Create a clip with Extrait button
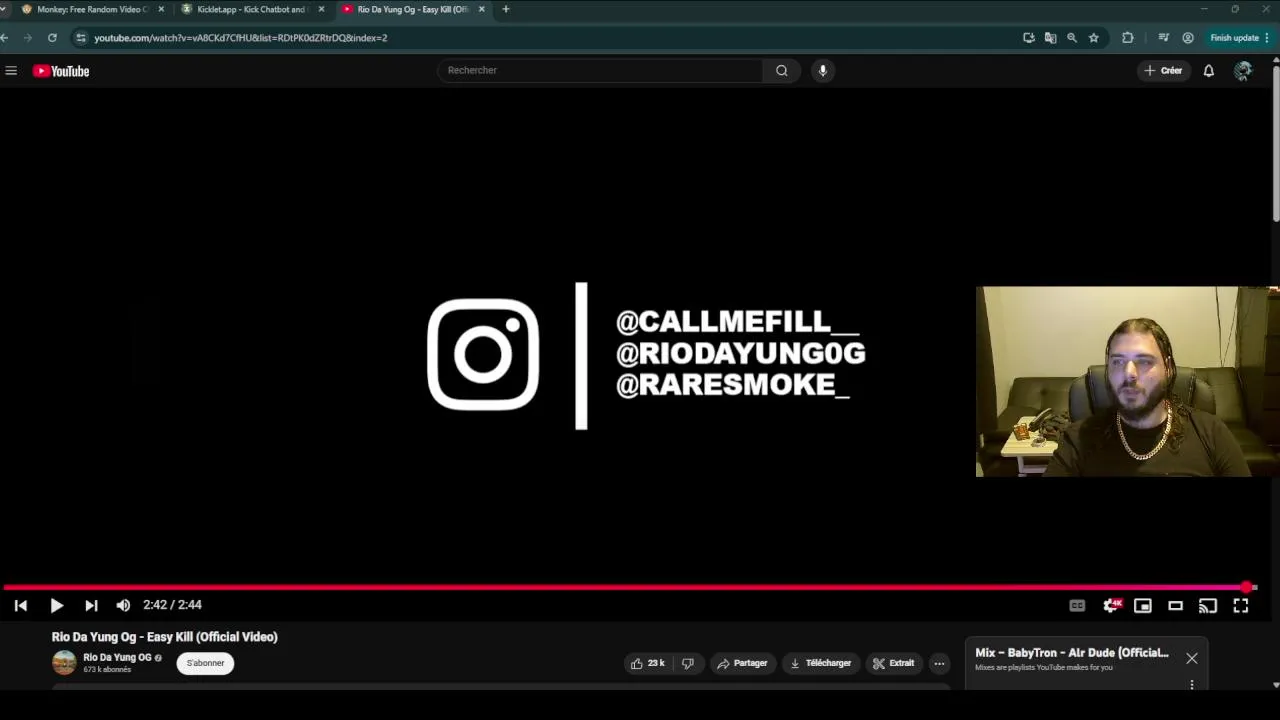1280x720 pixels. (x=893, y=663)
